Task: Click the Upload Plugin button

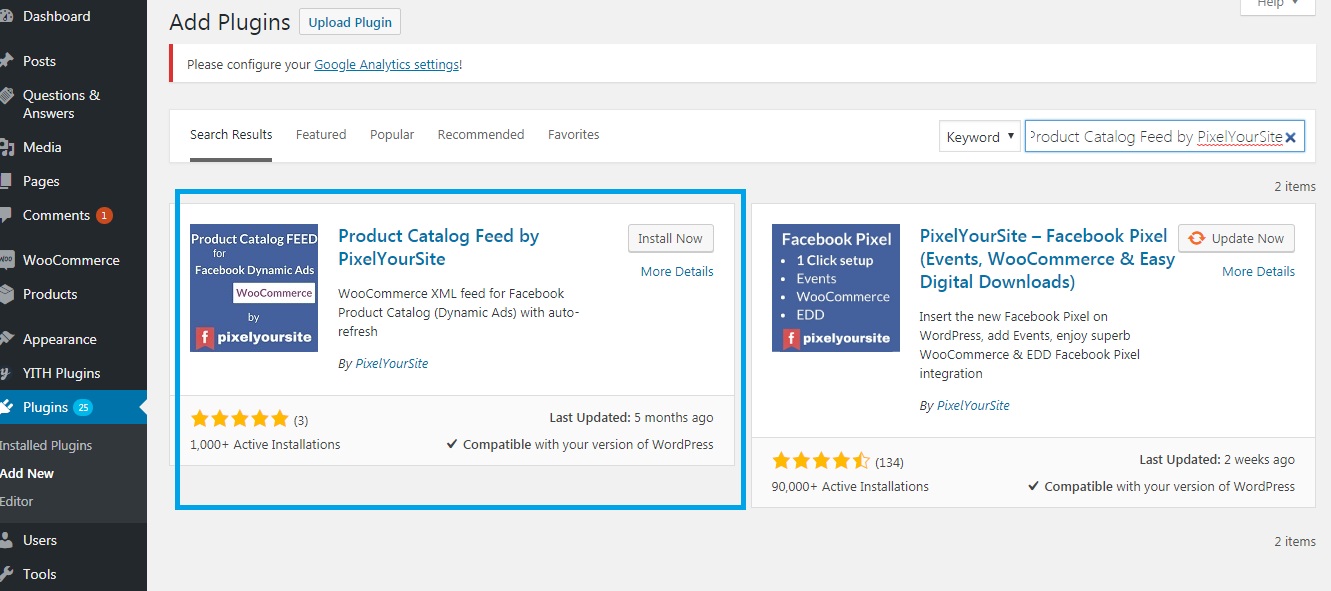Action: pos(350,23)
